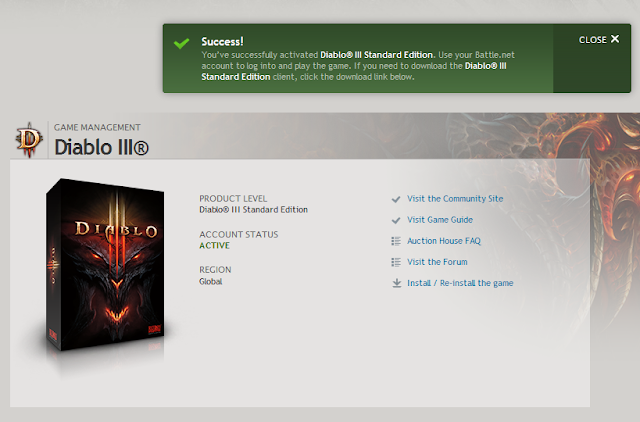
Task: Open the Visit Game Guide link
Action: 440,220
